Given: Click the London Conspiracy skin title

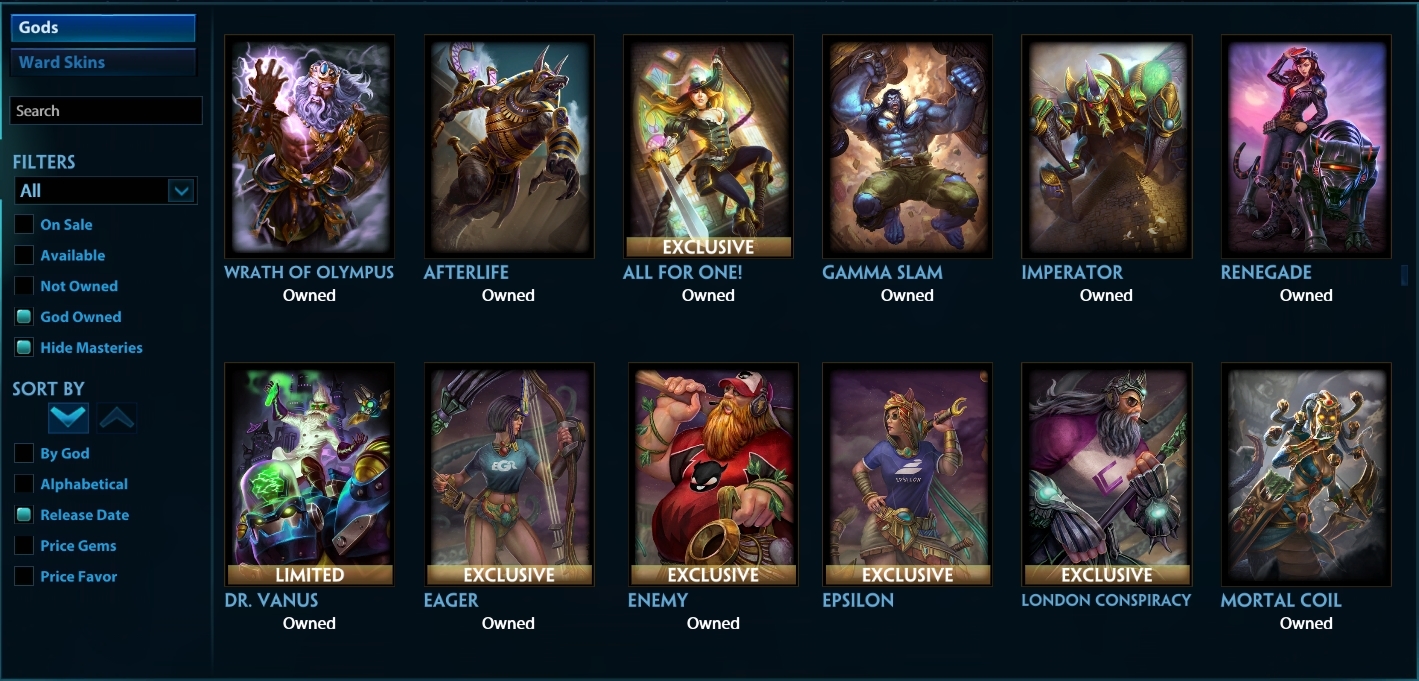Looking at the screenshot, I should 1106,600.
